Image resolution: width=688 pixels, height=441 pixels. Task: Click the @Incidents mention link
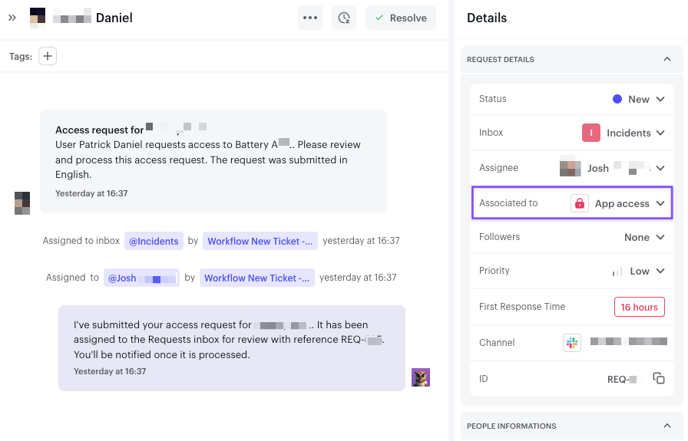pos(154,241)
